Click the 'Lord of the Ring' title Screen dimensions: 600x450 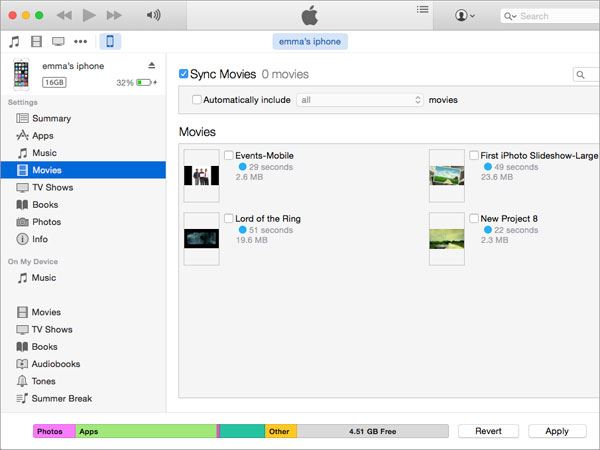coord(268,218)
